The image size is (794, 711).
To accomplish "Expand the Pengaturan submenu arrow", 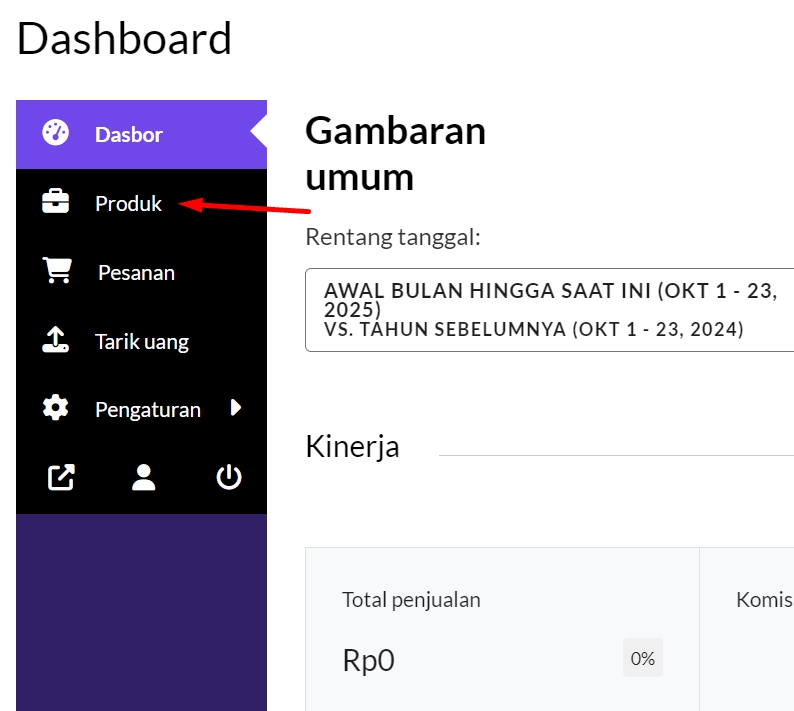I will (235, 408).
